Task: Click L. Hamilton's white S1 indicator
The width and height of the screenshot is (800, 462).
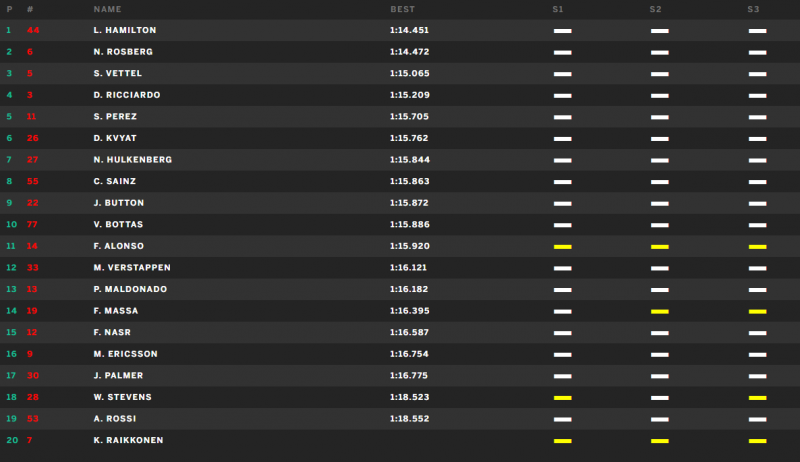Action: pos(563,31)
